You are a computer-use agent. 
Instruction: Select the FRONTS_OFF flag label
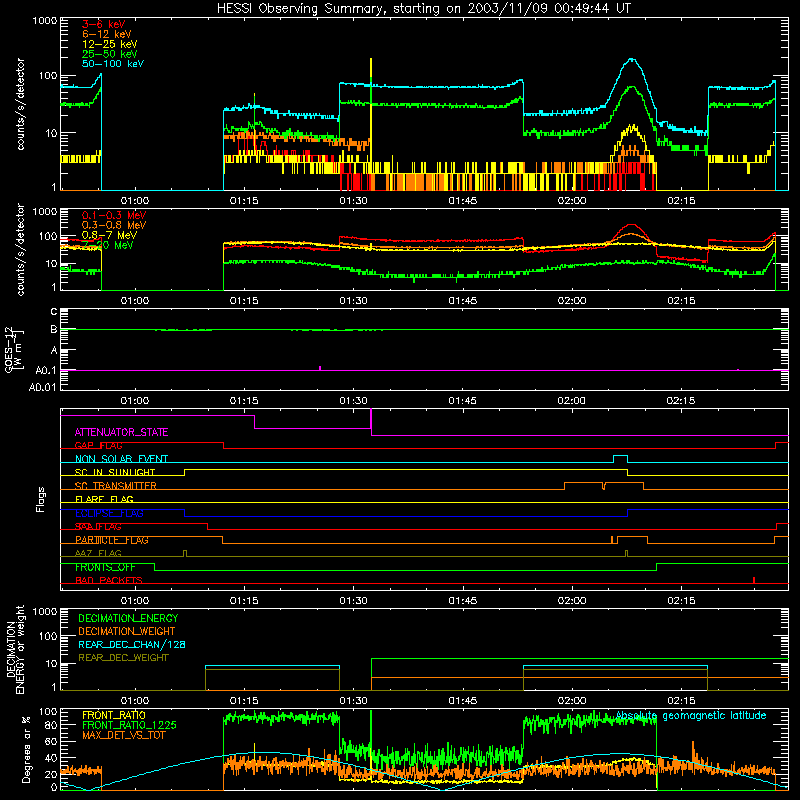[x=105, y=567]
